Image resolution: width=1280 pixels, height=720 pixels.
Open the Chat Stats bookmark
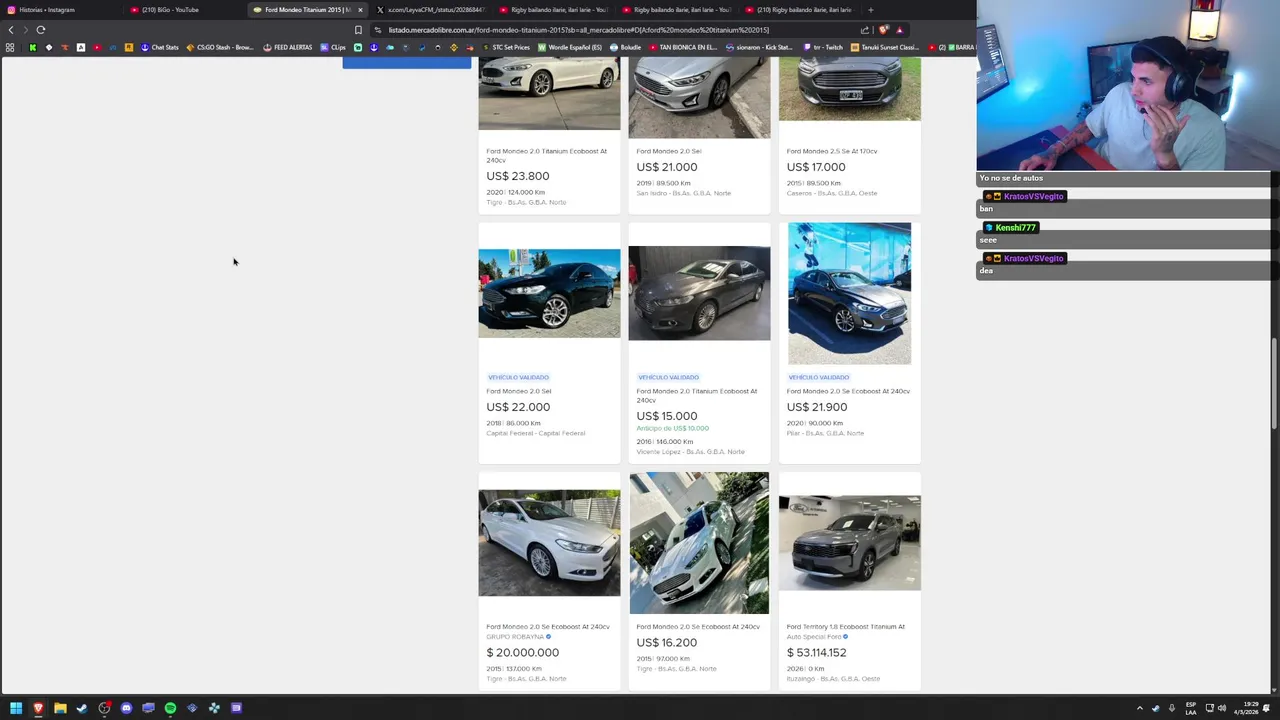(x=159, y=47)
